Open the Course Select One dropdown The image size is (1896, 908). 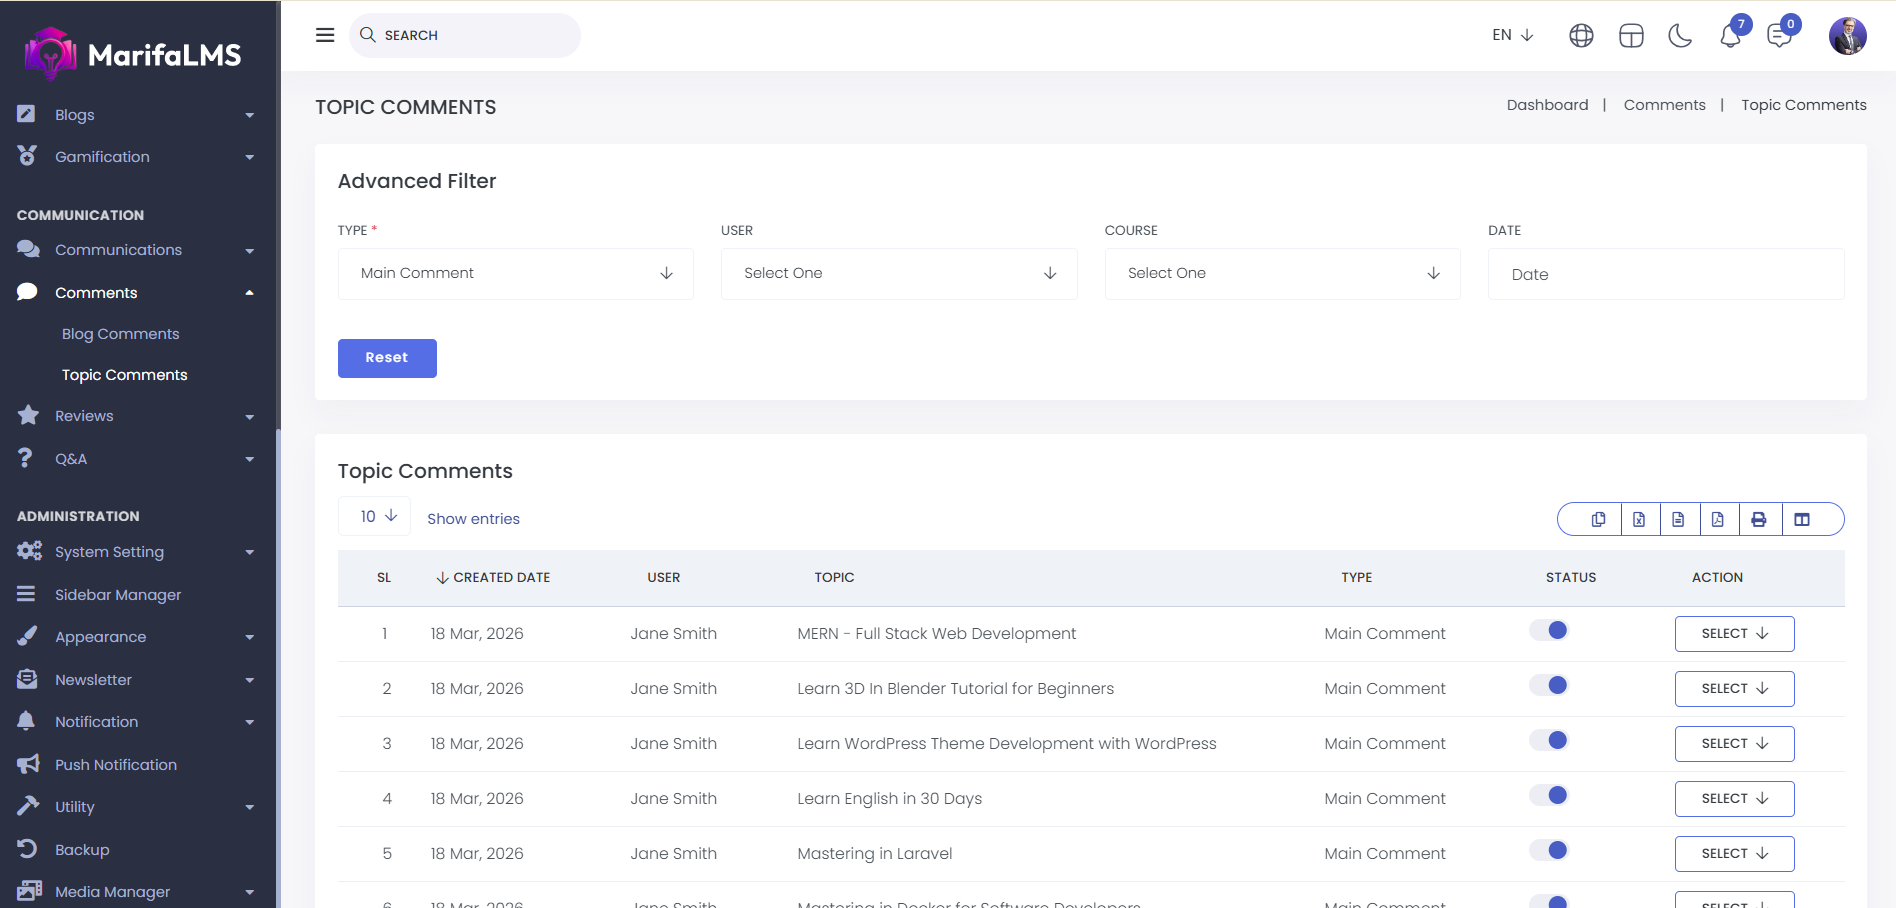(1282, 274)
